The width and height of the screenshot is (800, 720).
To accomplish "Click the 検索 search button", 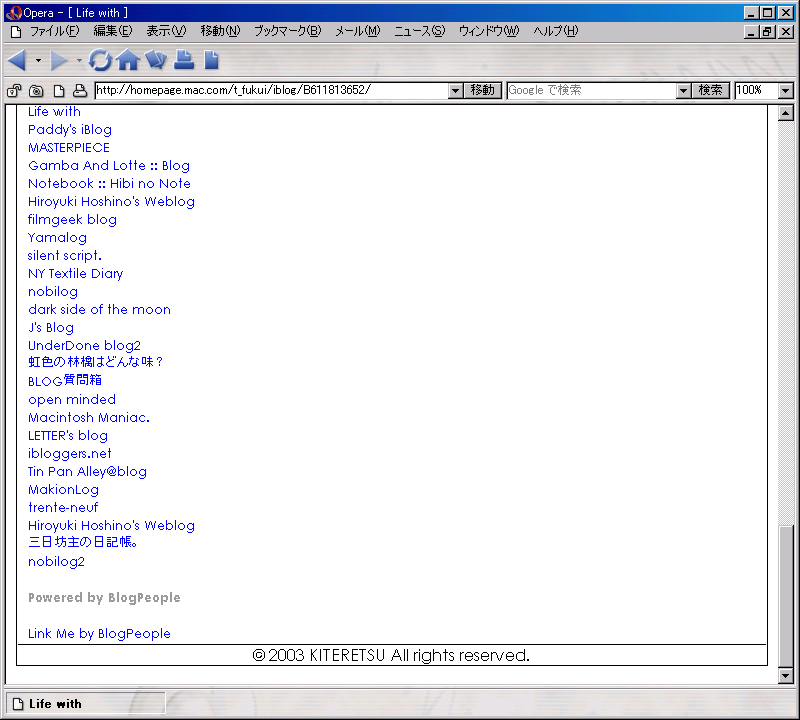I will pyautogui.click(x=710, y=91).
